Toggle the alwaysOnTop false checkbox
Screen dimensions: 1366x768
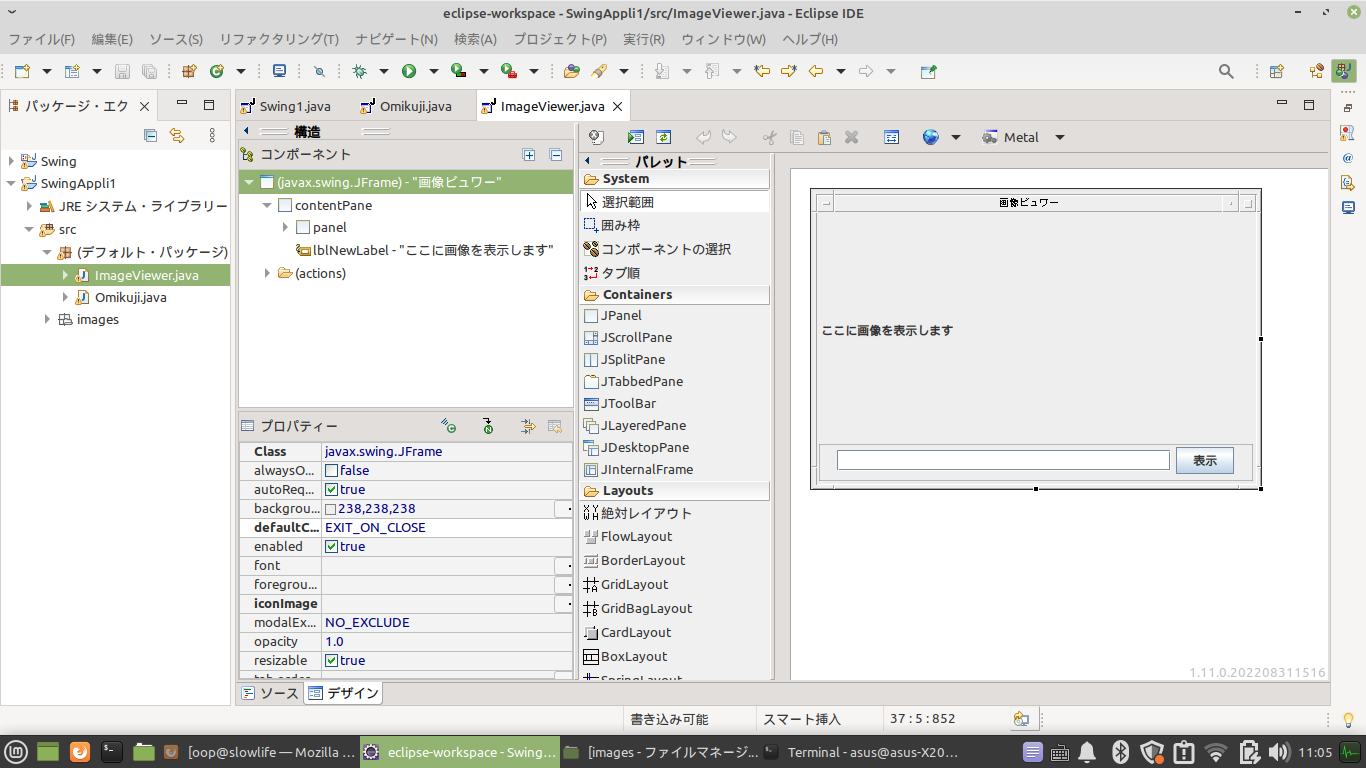pyautogui.click(x=332, y=471)
